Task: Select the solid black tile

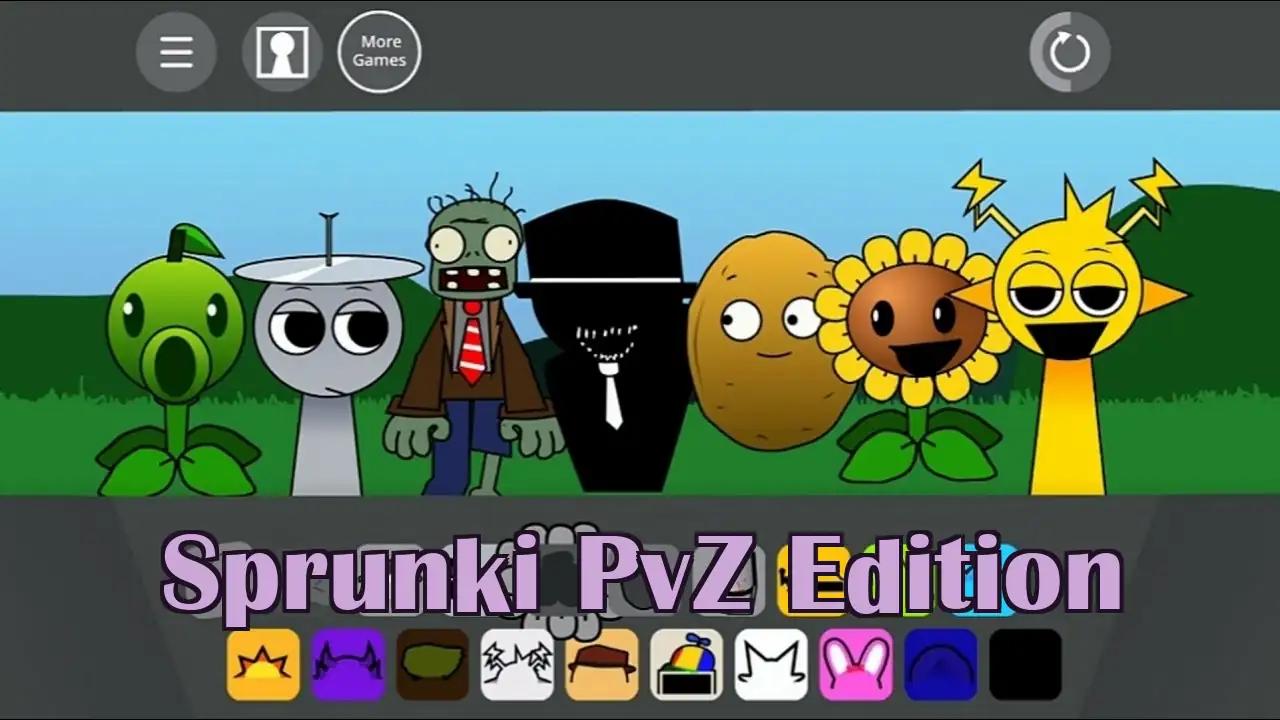Action: point(1026,664)
